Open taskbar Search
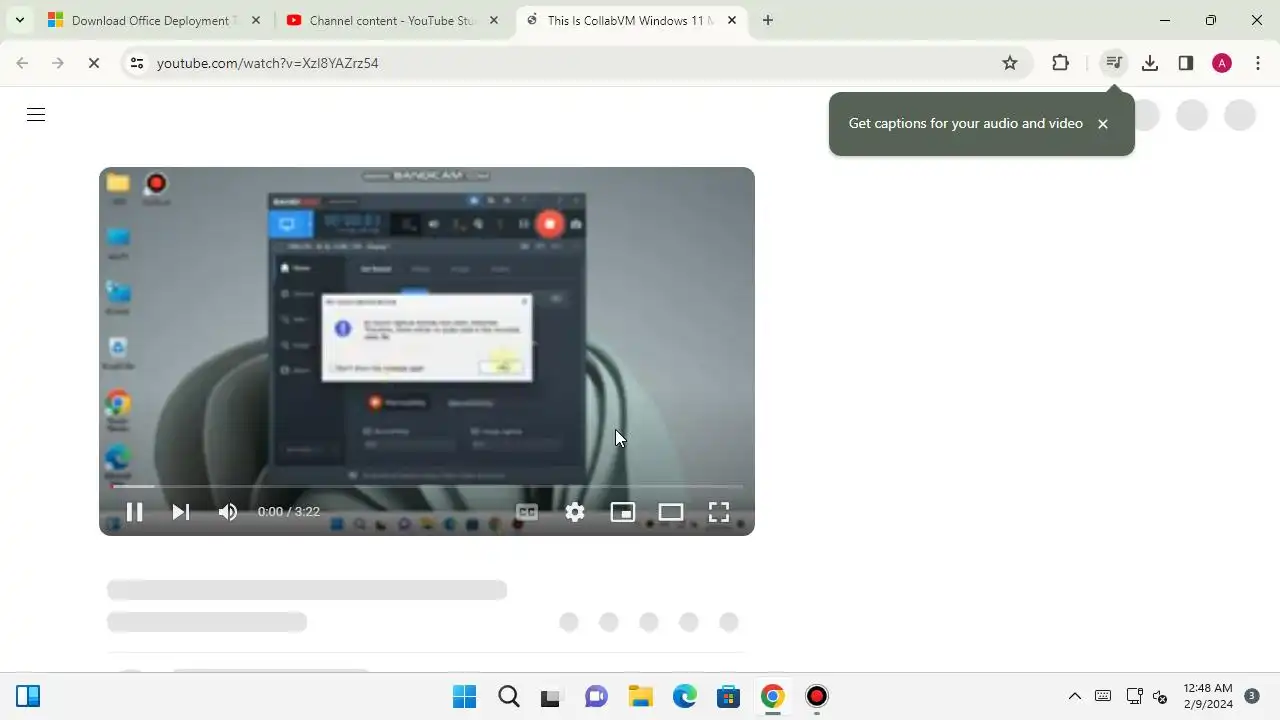Screen dimensions: 1280x720 pyautogui.click(x=508, y=696)
